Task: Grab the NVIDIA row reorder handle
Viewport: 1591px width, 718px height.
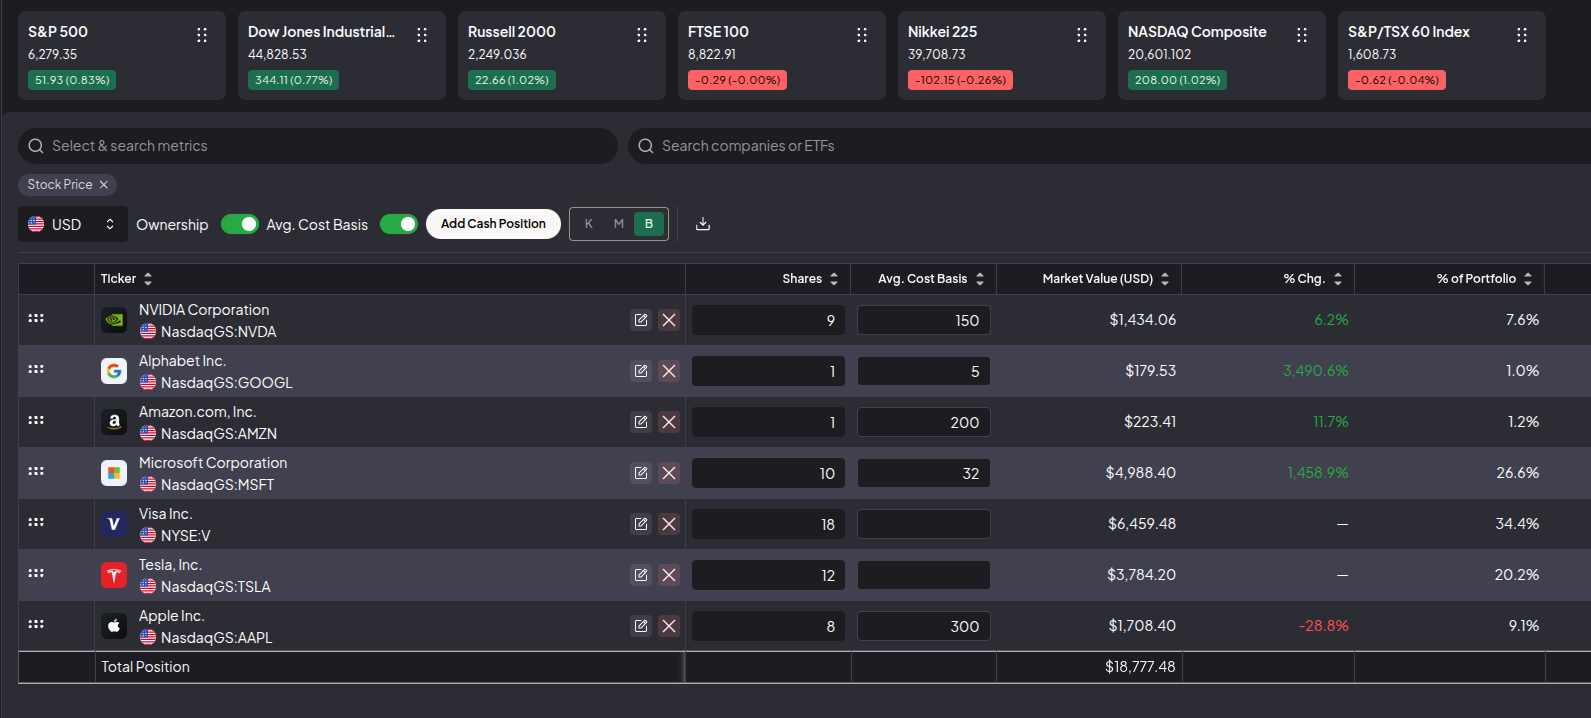Action: (36, 318)
